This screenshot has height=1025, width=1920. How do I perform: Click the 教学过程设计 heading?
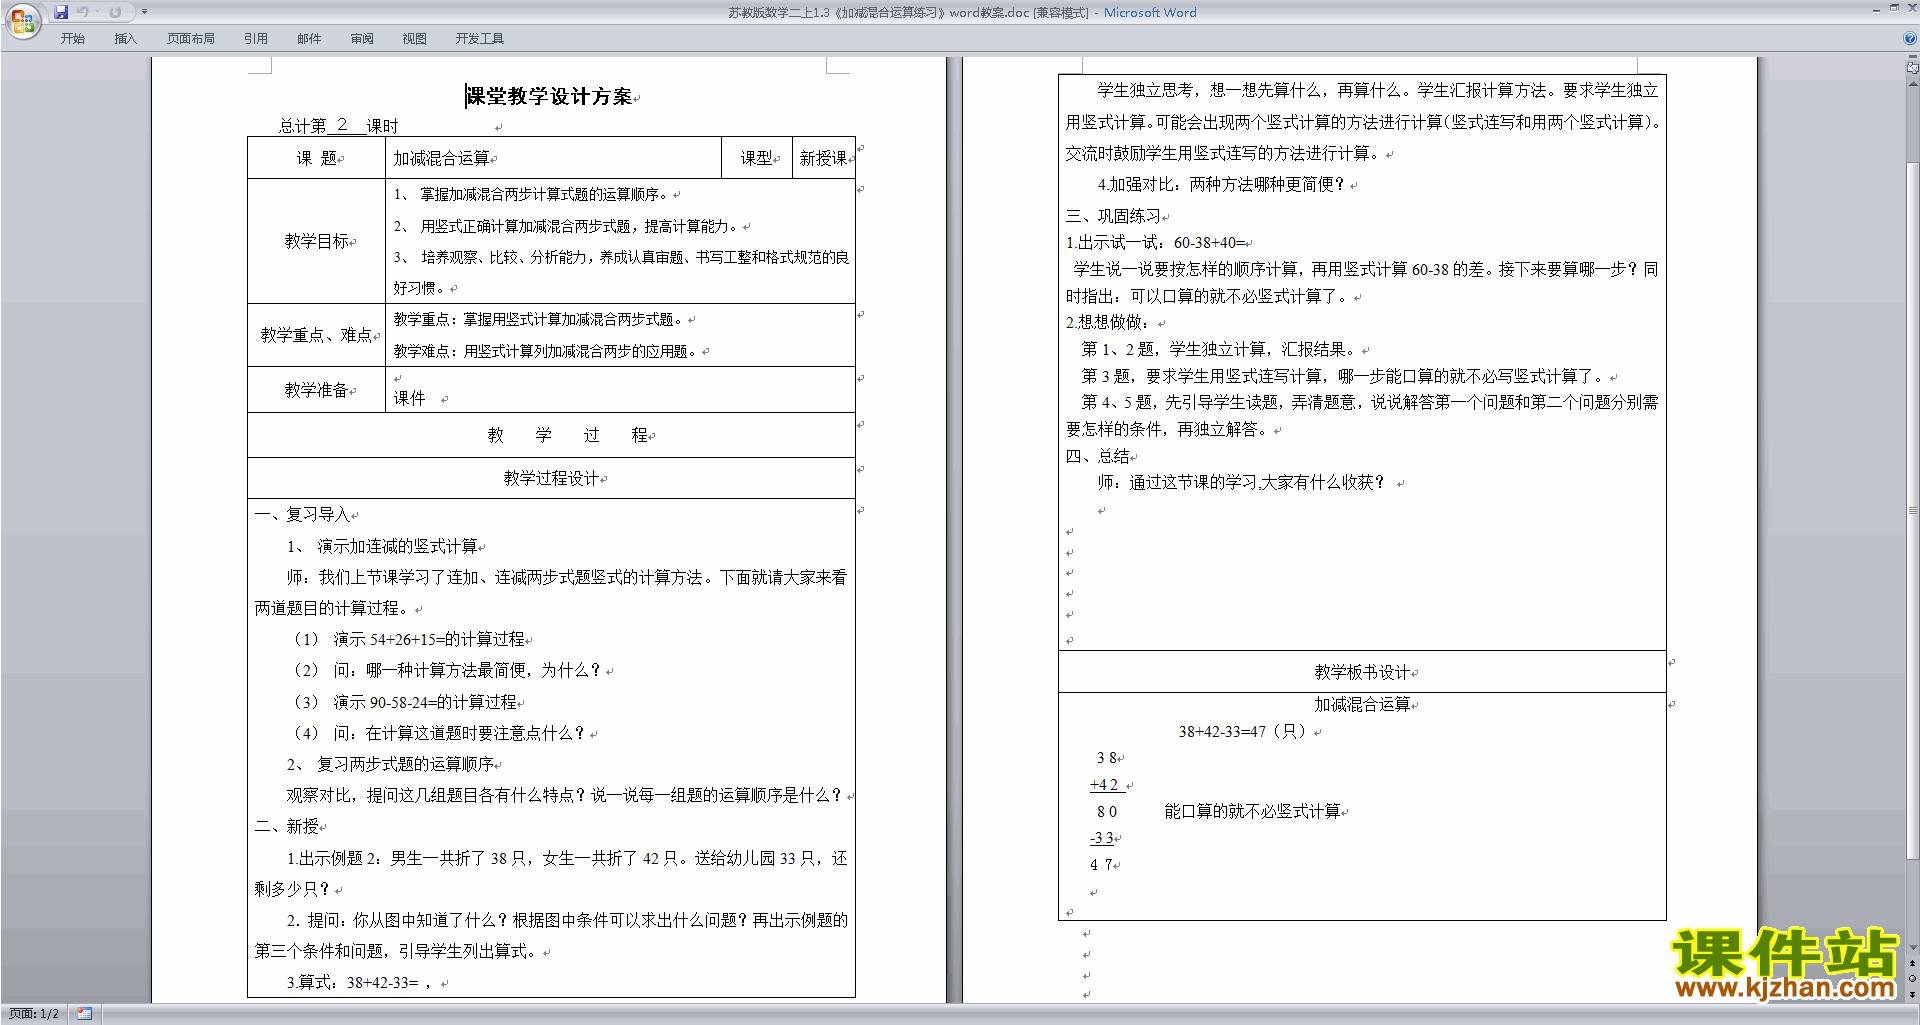(x=552, y=478)
